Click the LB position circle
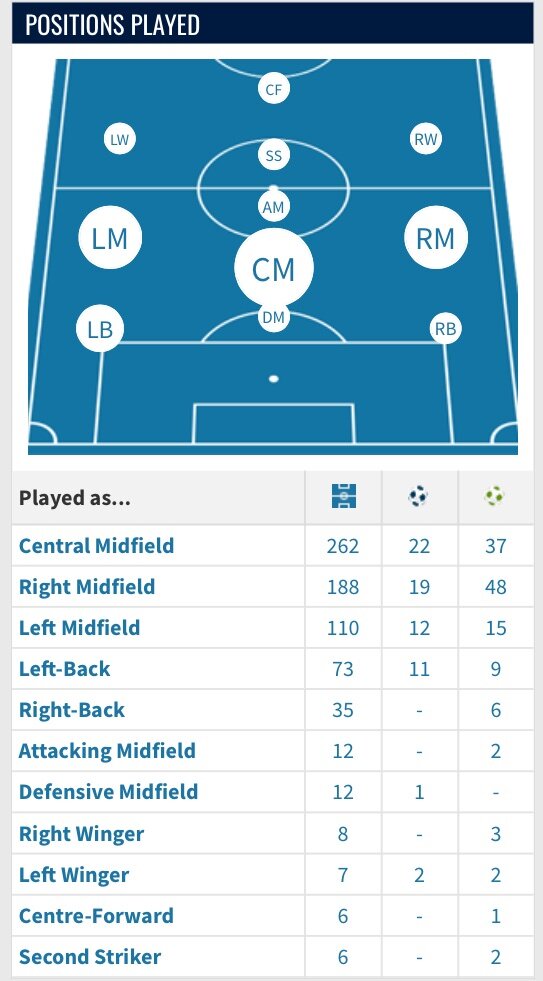543x981 pixels. (100, 328)
